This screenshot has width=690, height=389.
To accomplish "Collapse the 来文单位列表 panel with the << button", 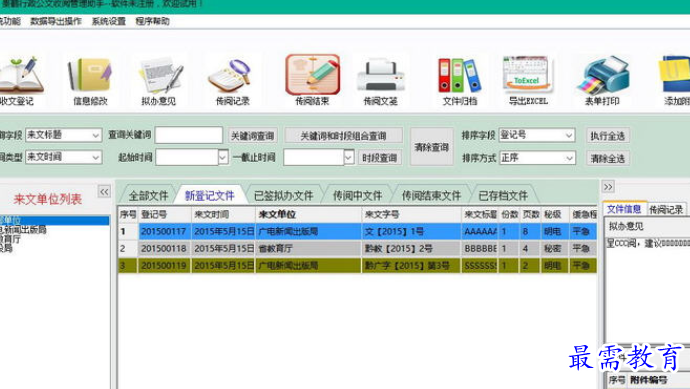I will click(x=104, y=191).
